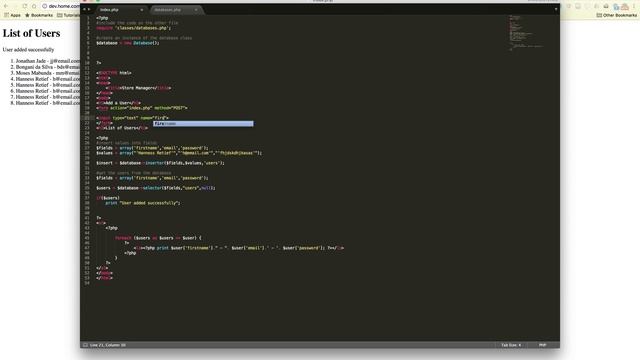Click line number 1 in the editor gutter
640x360 pixels.
point(88,18)
